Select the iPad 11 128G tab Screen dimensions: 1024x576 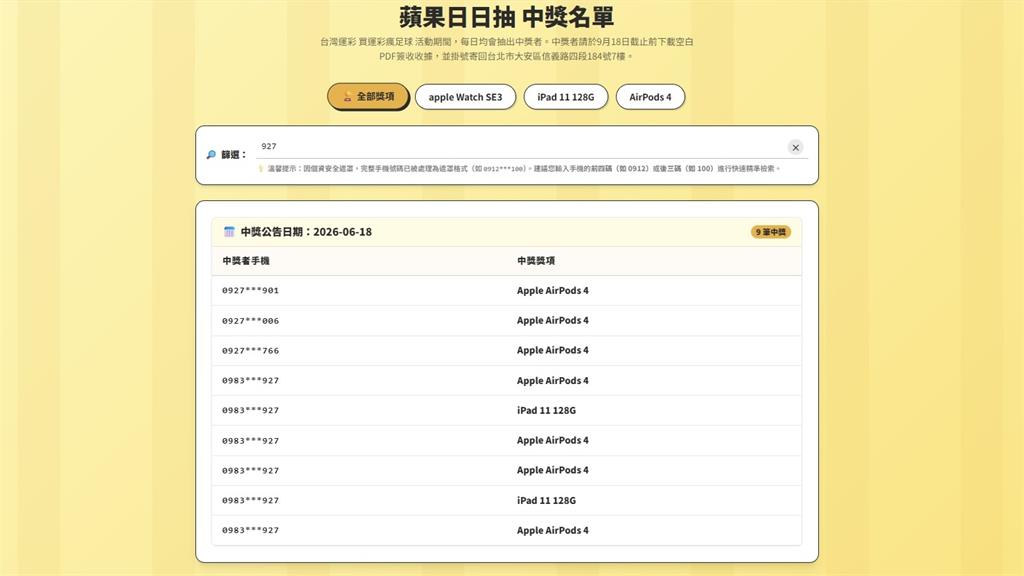[566, 97]
